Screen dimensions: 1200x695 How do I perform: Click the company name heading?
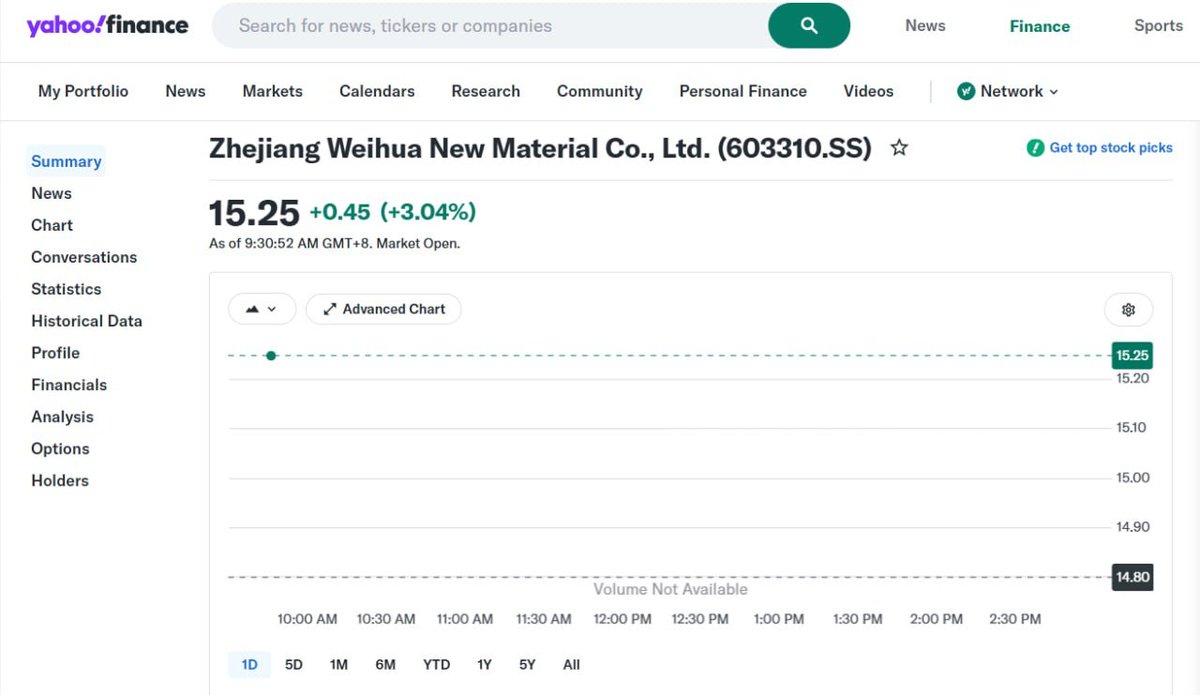(540, 148)
